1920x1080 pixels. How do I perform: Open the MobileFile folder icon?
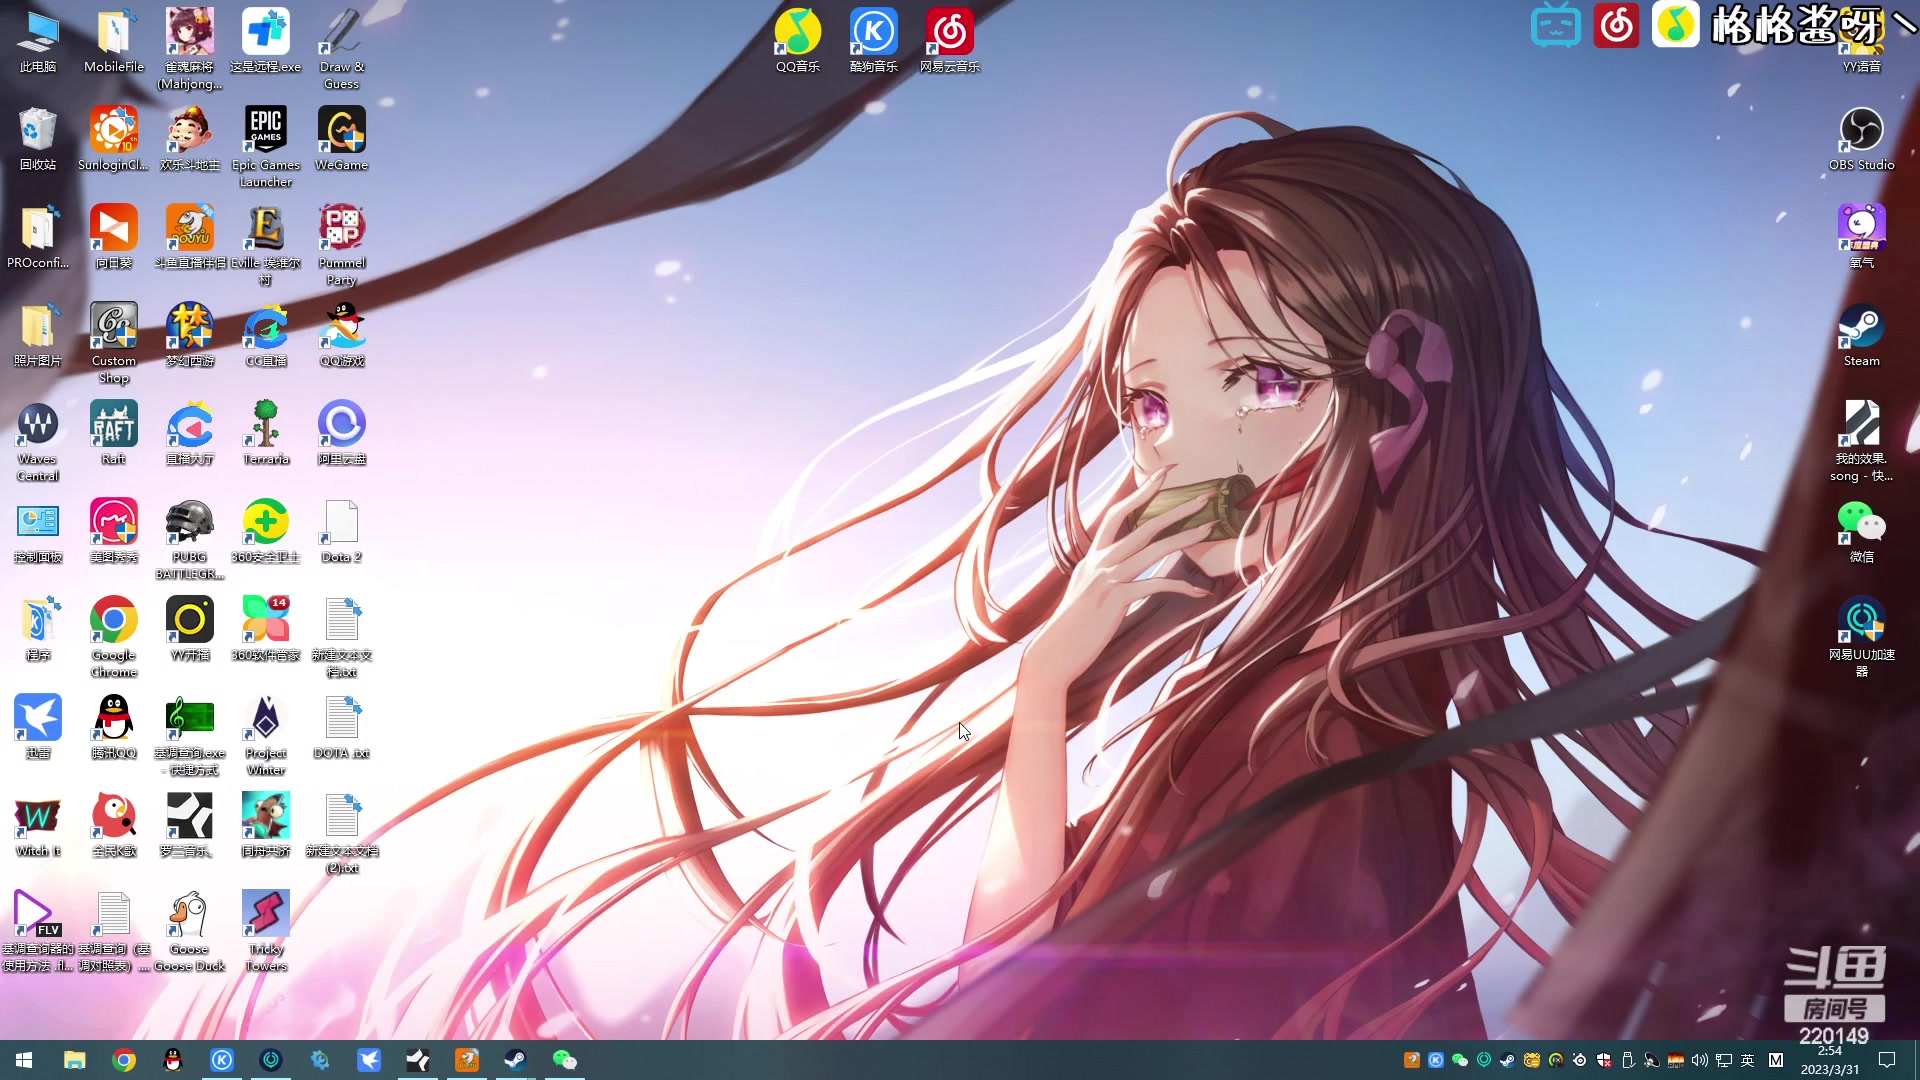[x=114, y=40]
